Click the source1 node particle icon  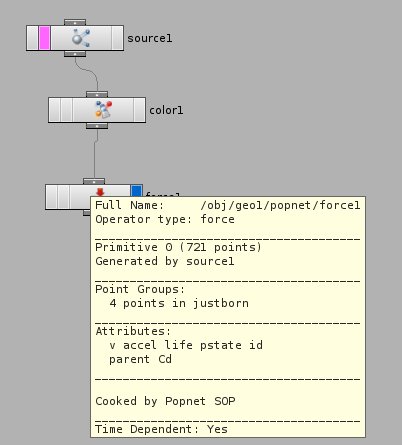click(x=81, y=38)
